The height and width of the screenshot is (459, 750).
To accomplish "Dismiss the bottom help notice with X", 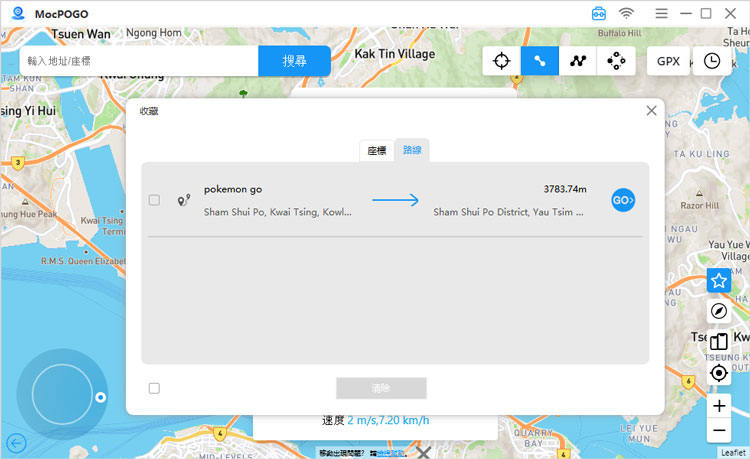I will click(423, 452).
